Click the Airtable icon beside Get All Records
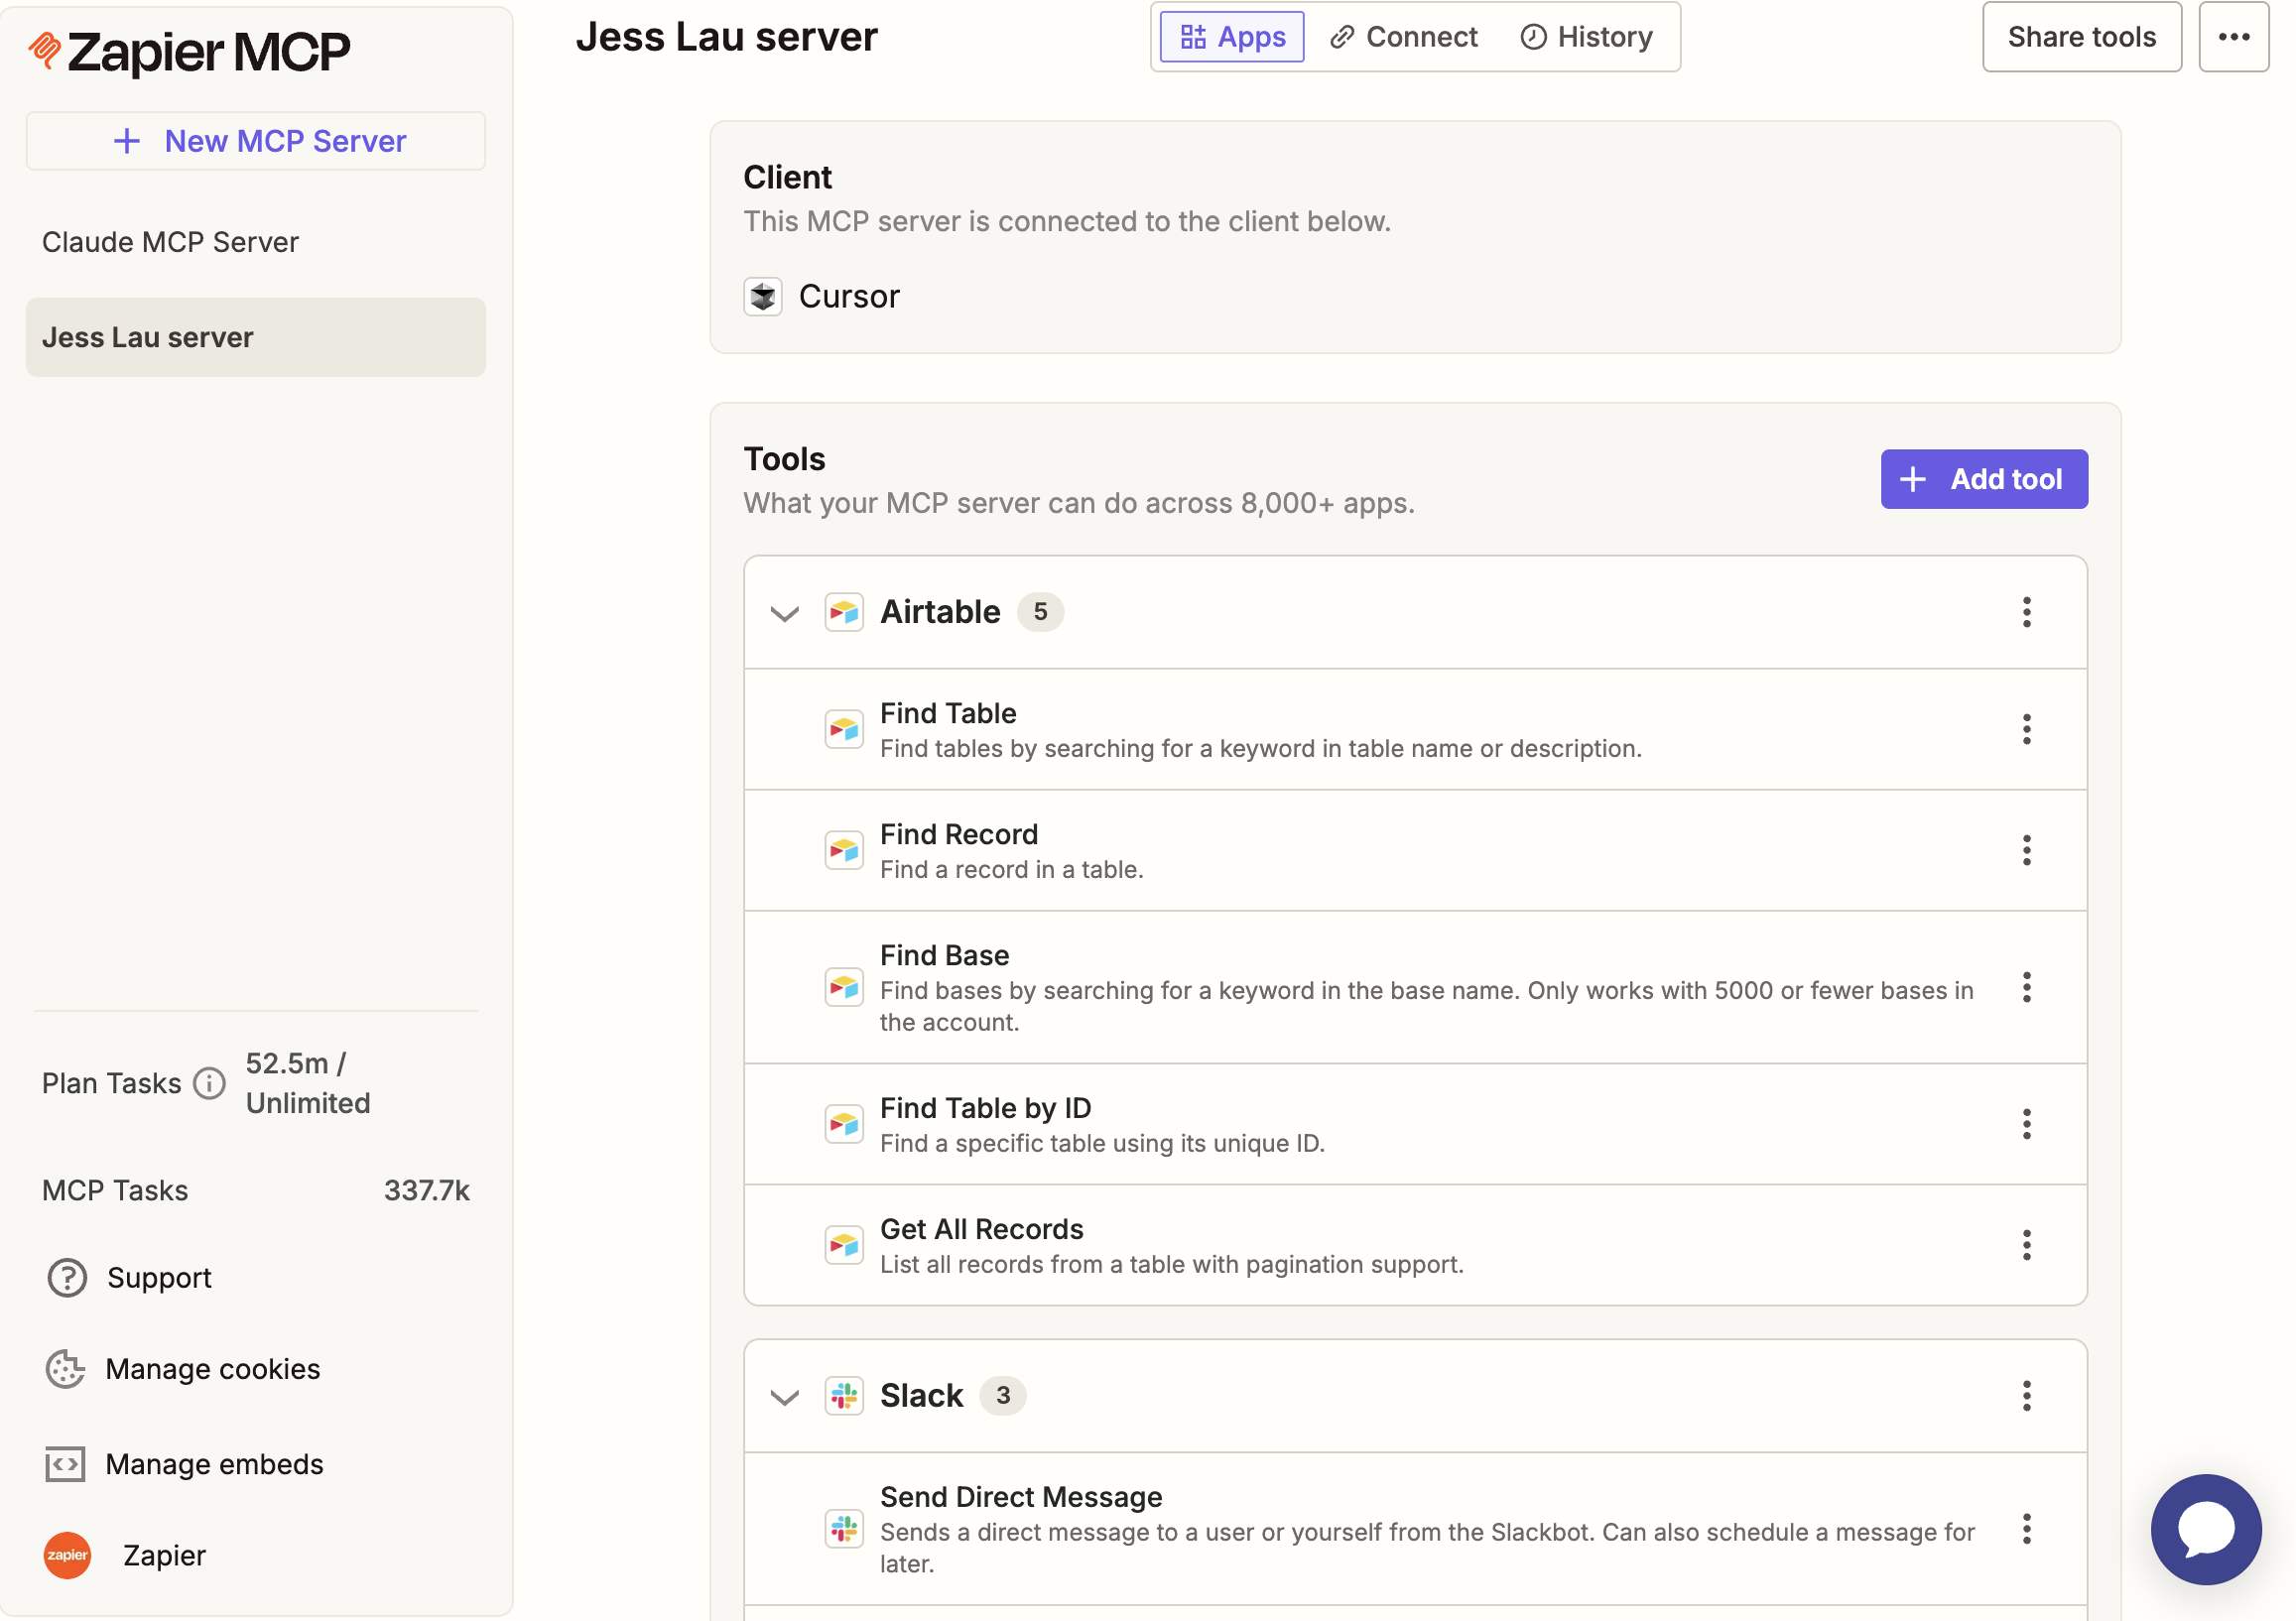Viewport: 2296px width, 1621px height. click(844, 1245)
